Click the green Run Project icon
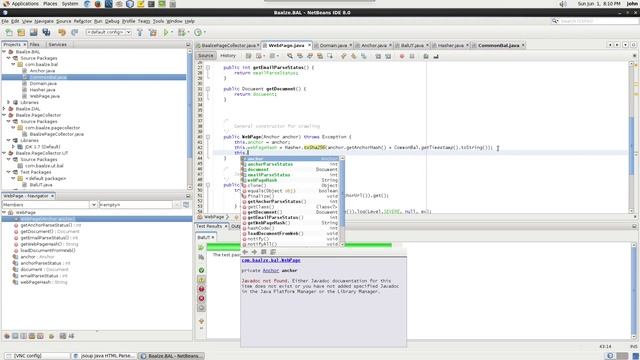Image resolution: width=640 pixels, height=360 pixels. coord(166,32)
